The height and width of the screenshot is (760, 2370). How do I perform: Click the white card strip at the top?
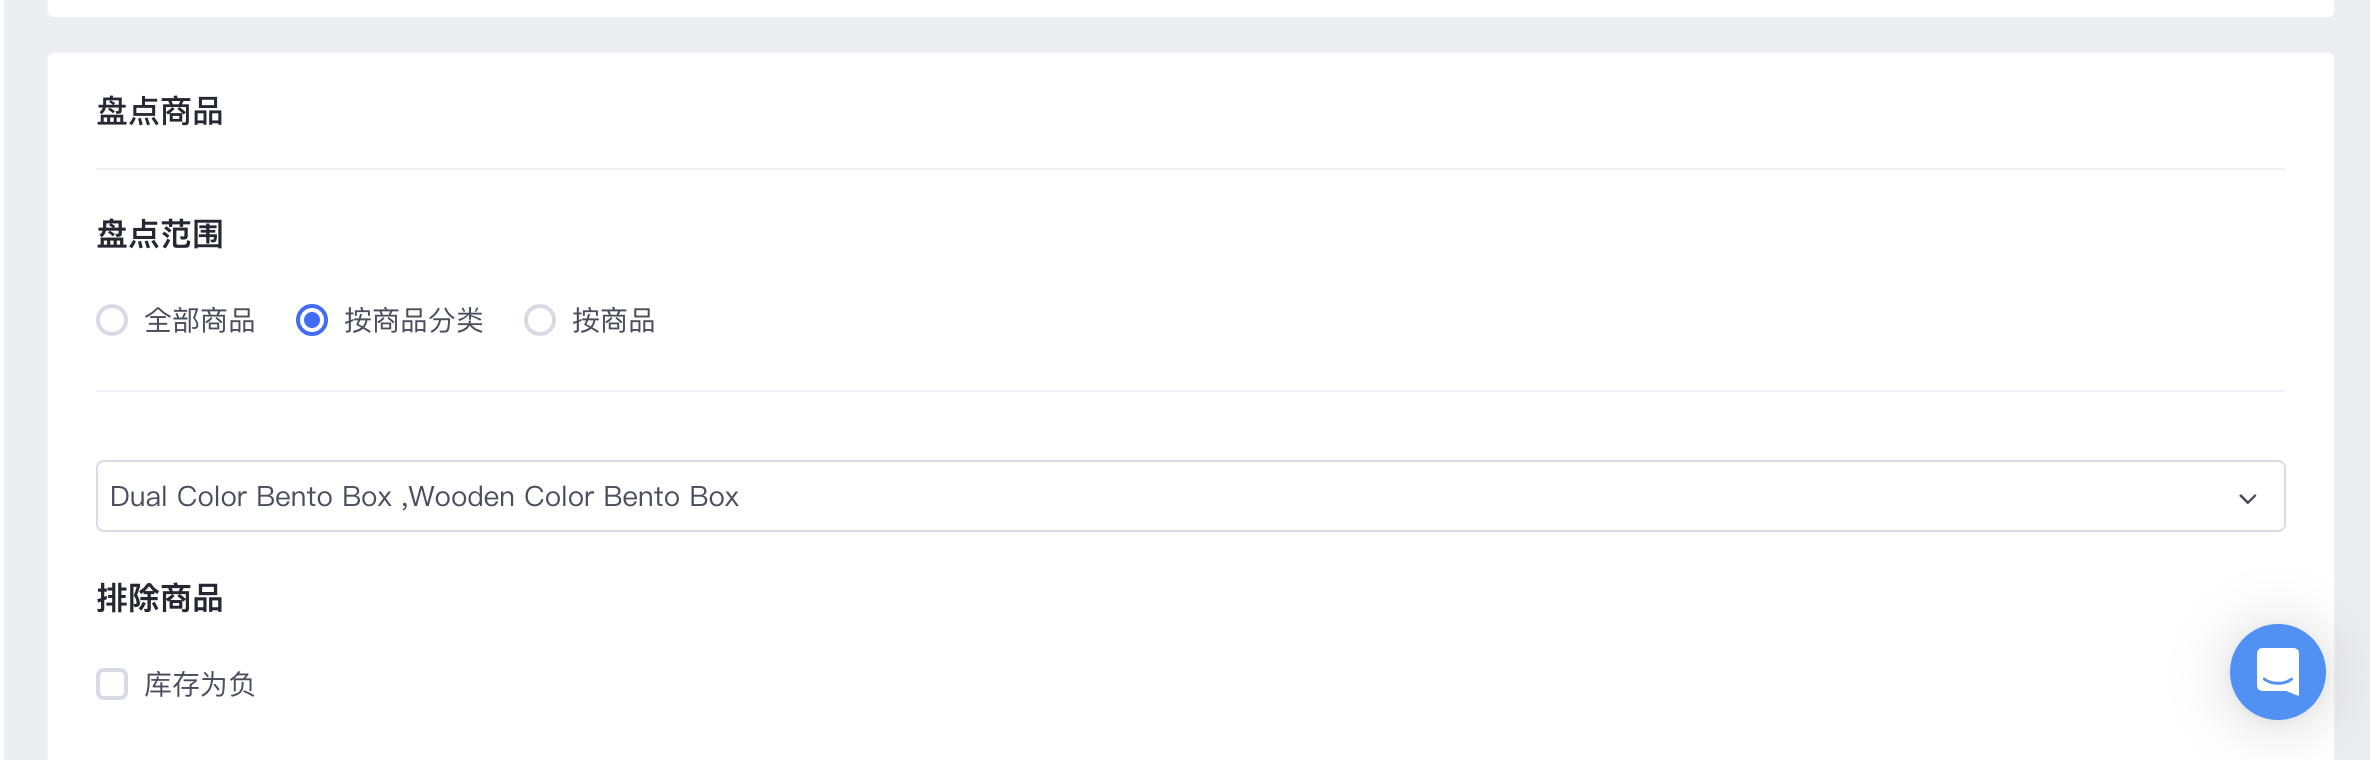pos(1190,8)
